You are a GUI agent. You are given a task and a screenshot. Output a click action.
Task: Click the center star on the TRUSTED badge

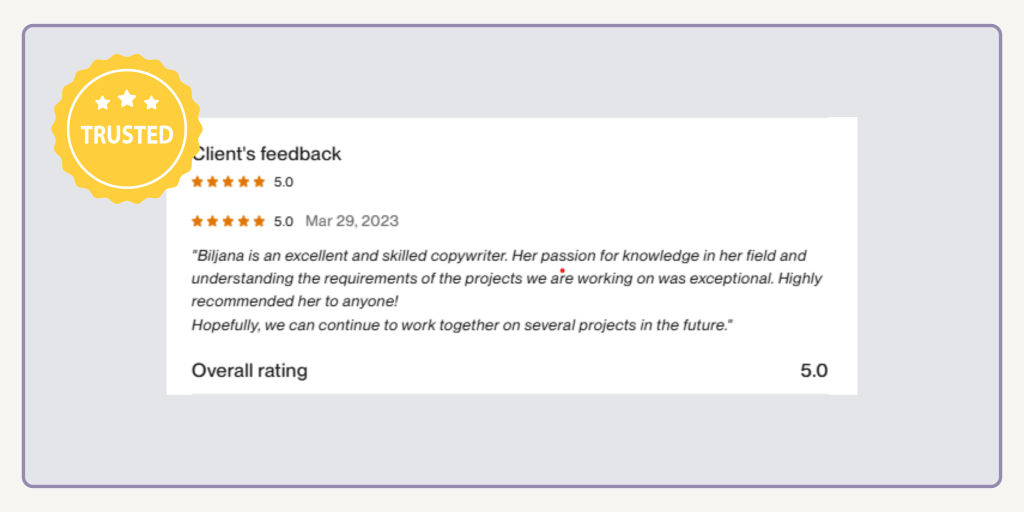[x=127, y=98]
